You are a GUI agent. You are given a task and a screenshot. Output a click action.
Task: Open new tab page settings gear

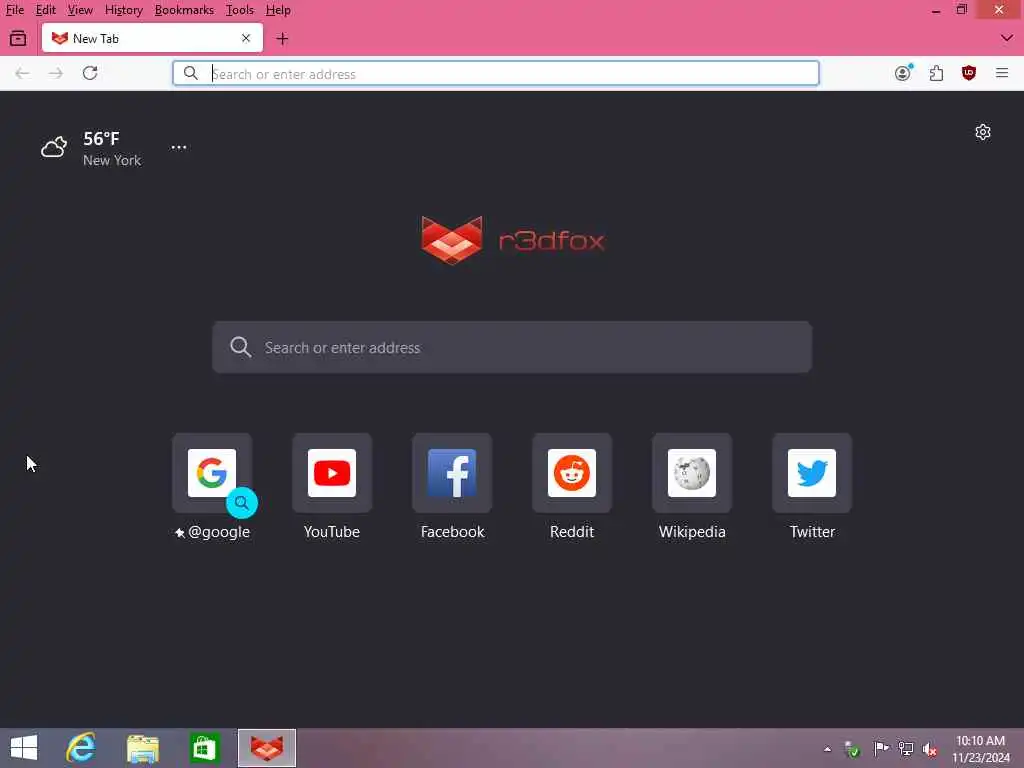coord(983,132)
